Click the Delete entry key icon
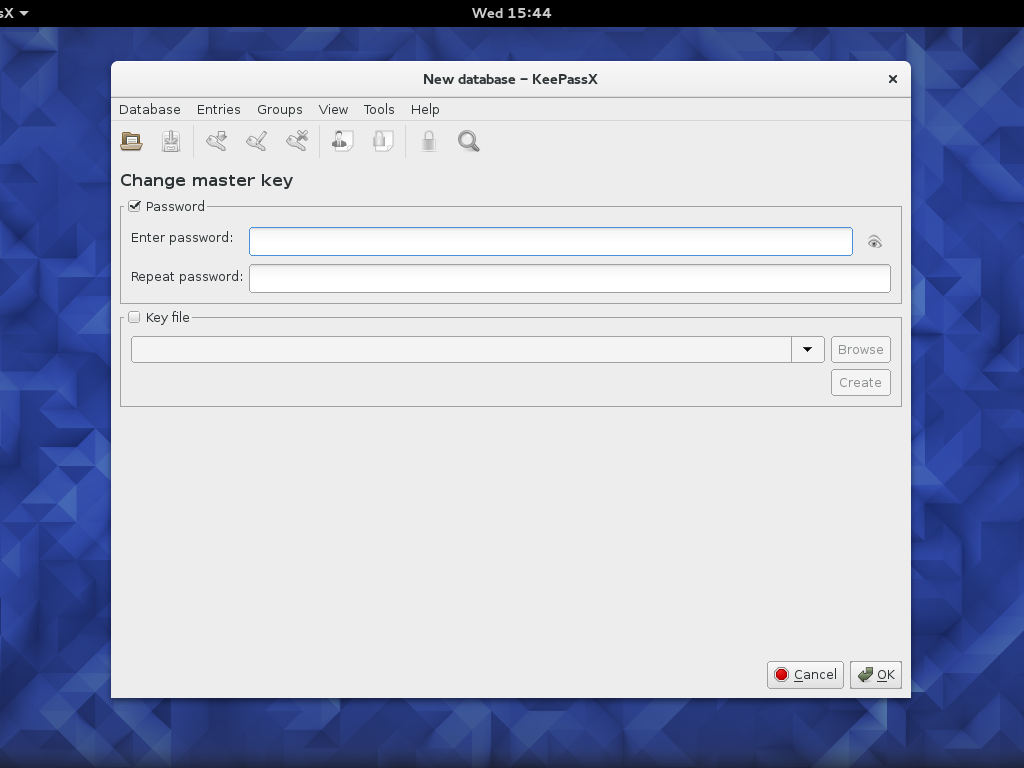The width and height of the screenshot is (1024, 768). (297, 141)
